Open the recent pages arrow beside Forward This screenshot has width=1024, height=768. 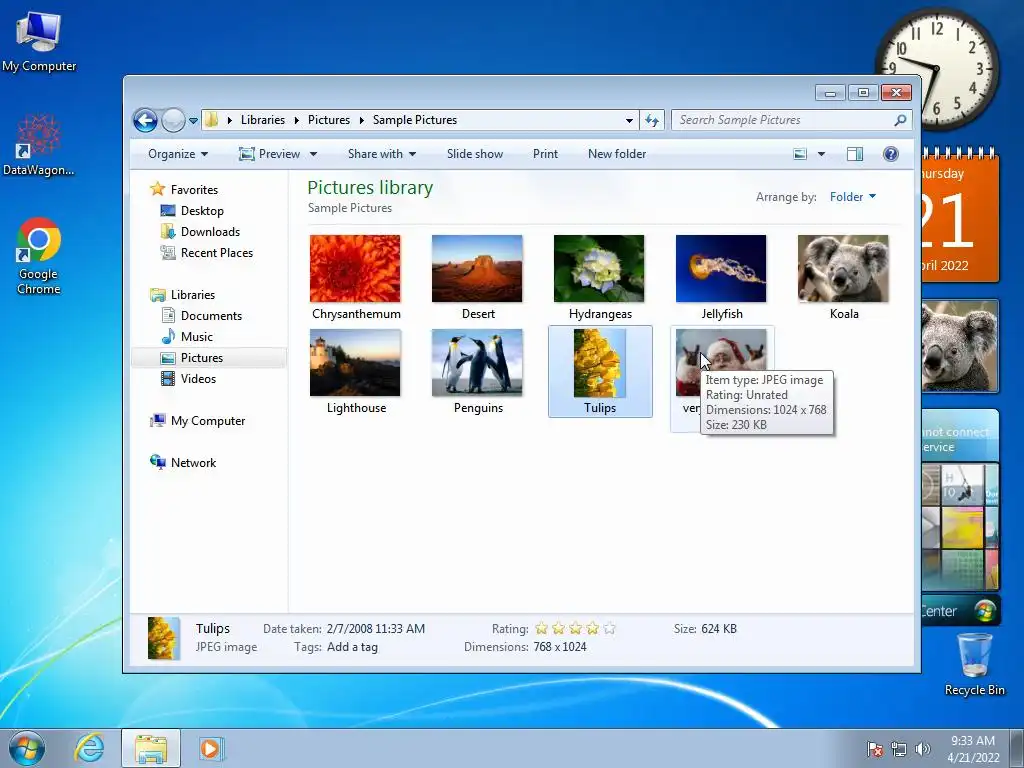193,121
